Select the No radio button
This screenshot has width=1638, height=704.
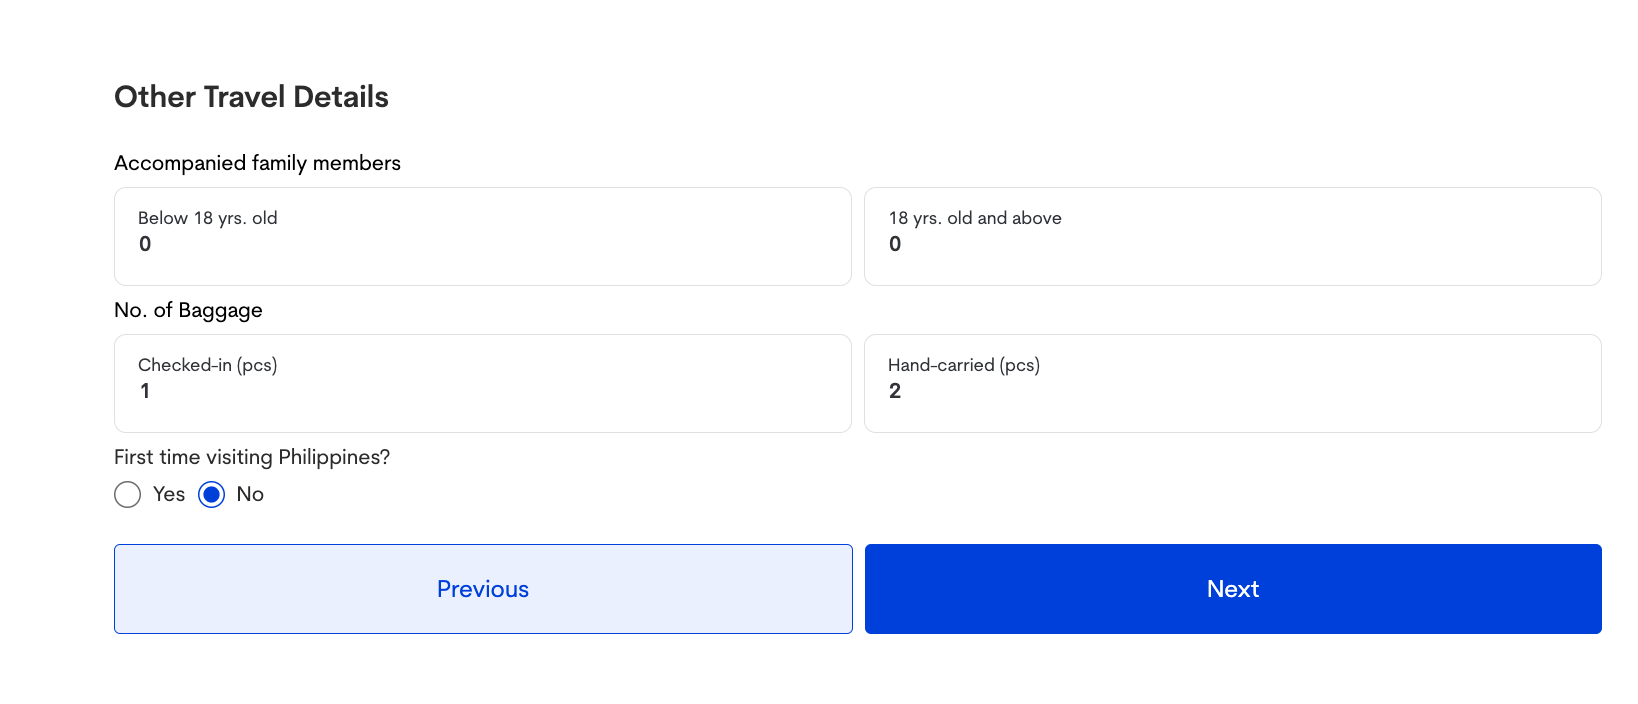coord(211,494)
